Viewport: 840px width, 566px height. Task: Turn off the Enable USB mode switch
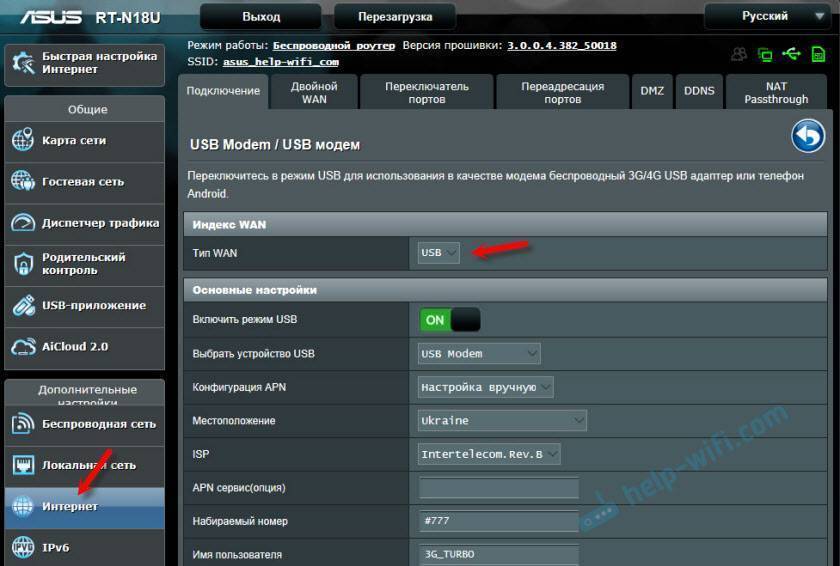(x=450, y=320)
